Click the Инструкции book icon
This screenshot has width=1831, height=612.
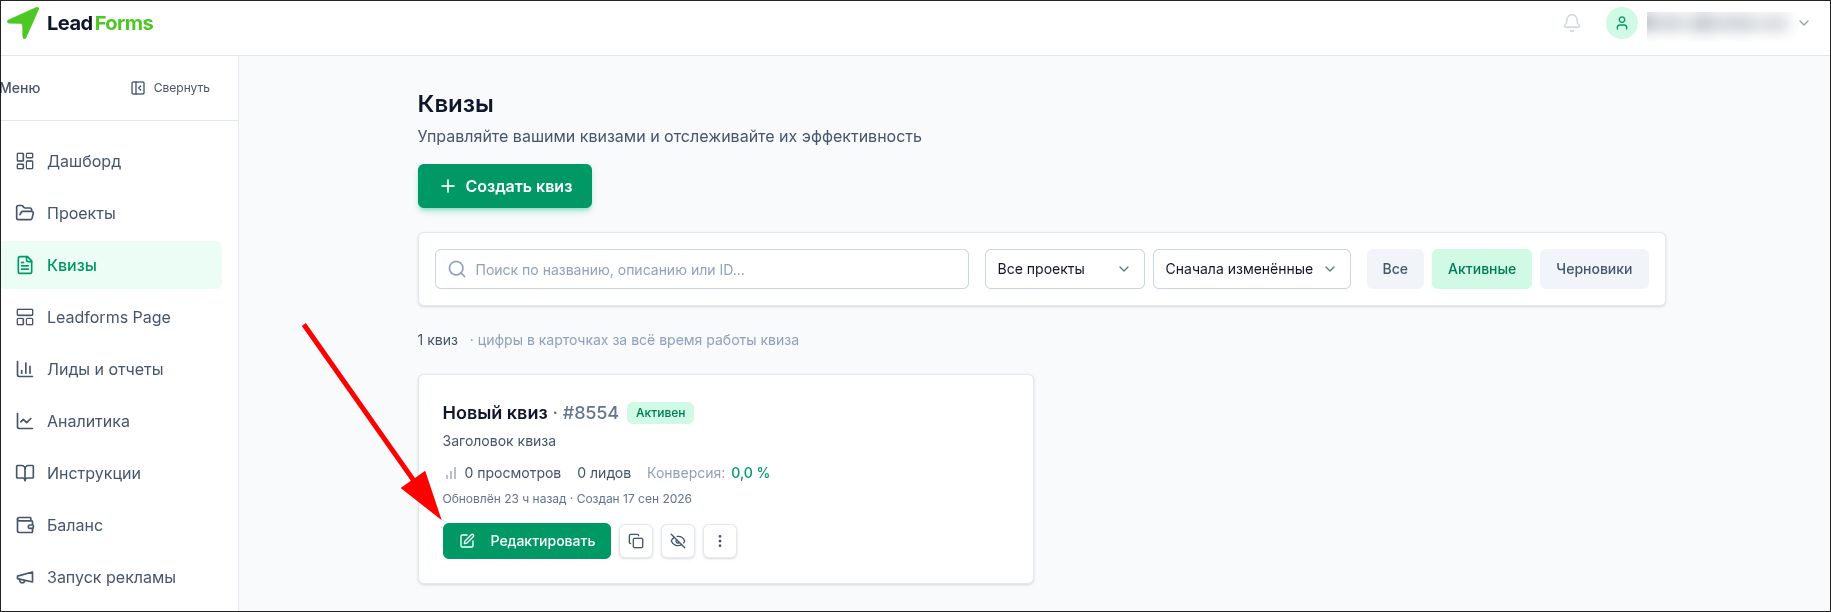coord(25,473)
